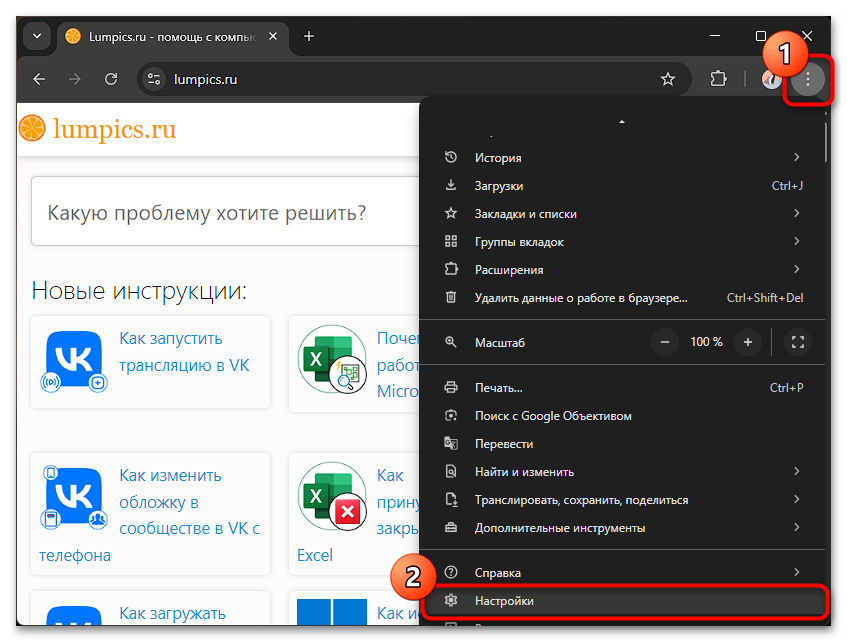Click the site information icon in address bar
Viewport: 847px width, 642px height.
tap(153, 79)
